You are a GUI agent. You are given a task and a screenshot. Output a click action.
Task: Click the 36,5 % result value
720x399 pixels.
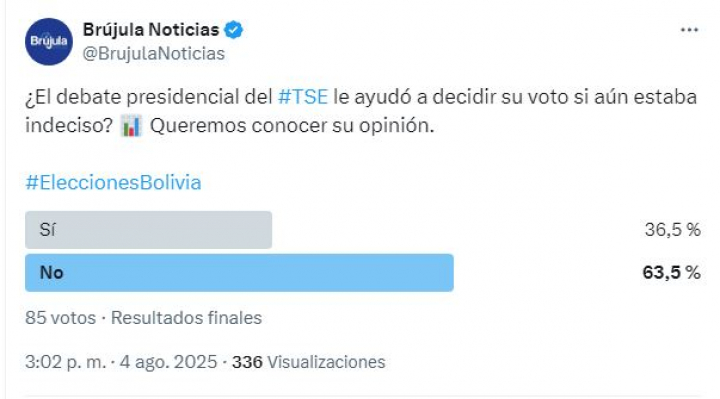coord(673,230)
